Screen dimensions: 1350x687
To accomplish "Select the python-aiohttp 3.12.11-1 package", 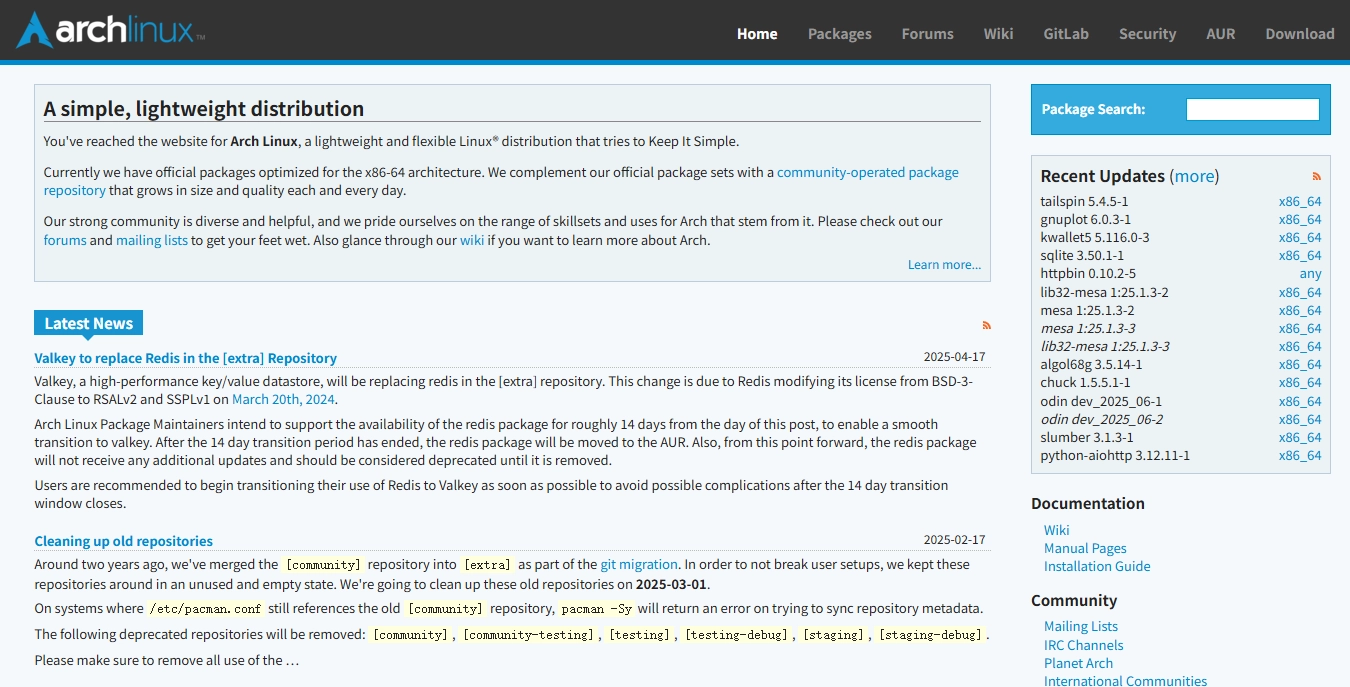I will (x=1115, y=455).
